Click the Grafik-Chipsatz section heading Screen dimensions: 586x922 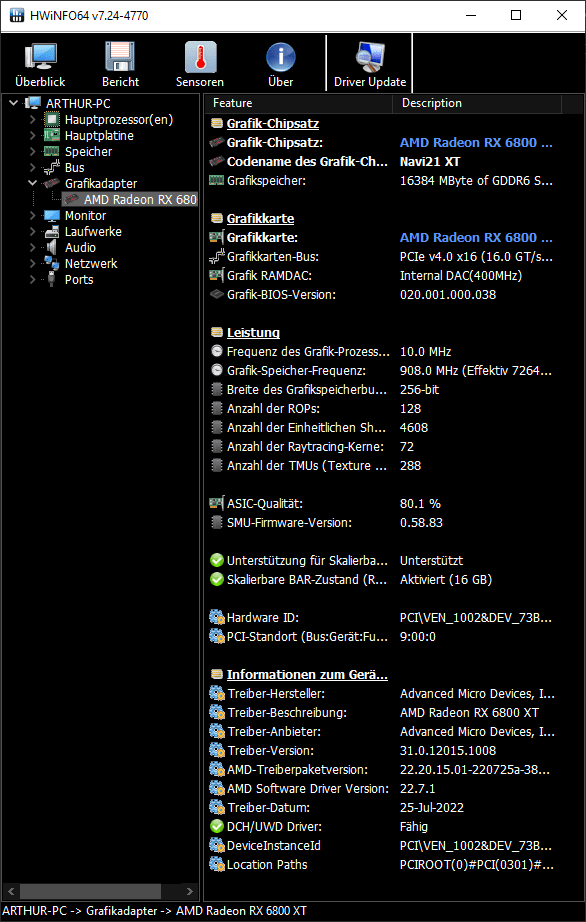[273, 124]
